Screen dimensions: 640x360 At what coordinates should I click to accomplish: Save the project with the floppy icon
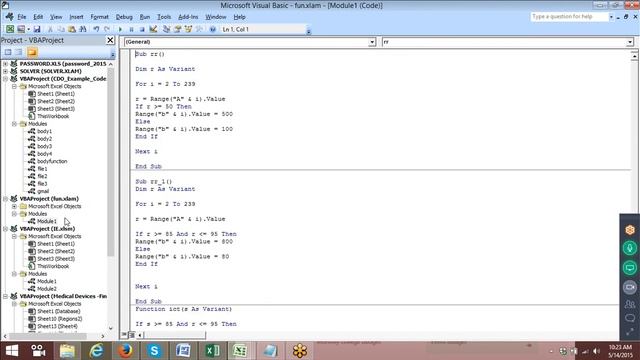point(37,29)
